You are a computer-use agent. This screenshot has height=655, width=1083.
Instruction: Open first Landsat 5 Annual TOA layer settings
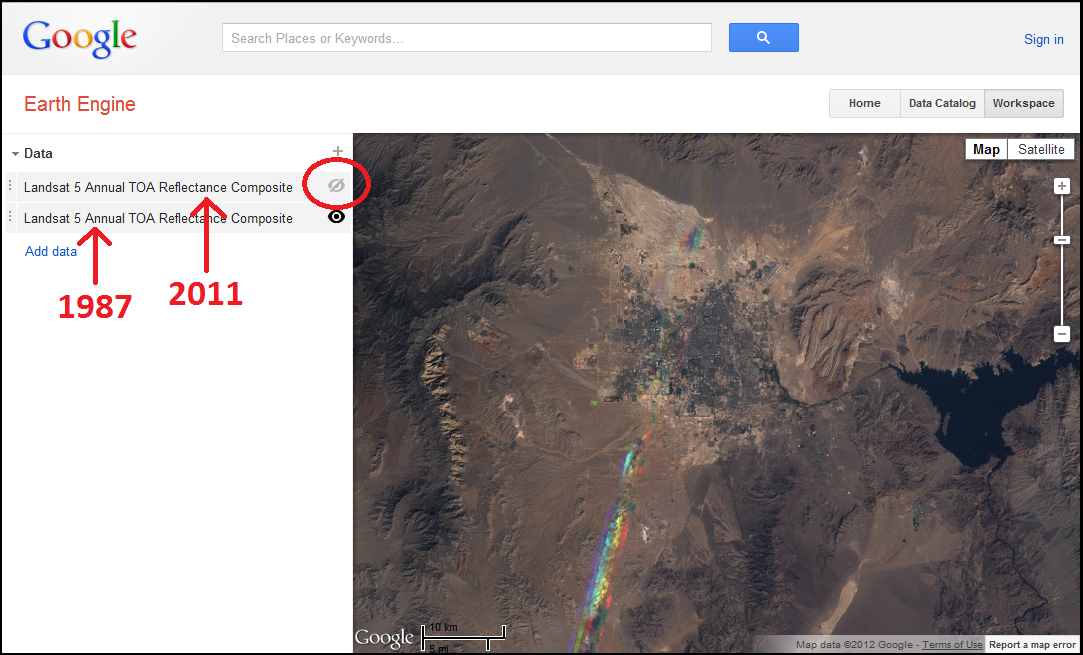(x=158, y=187)
